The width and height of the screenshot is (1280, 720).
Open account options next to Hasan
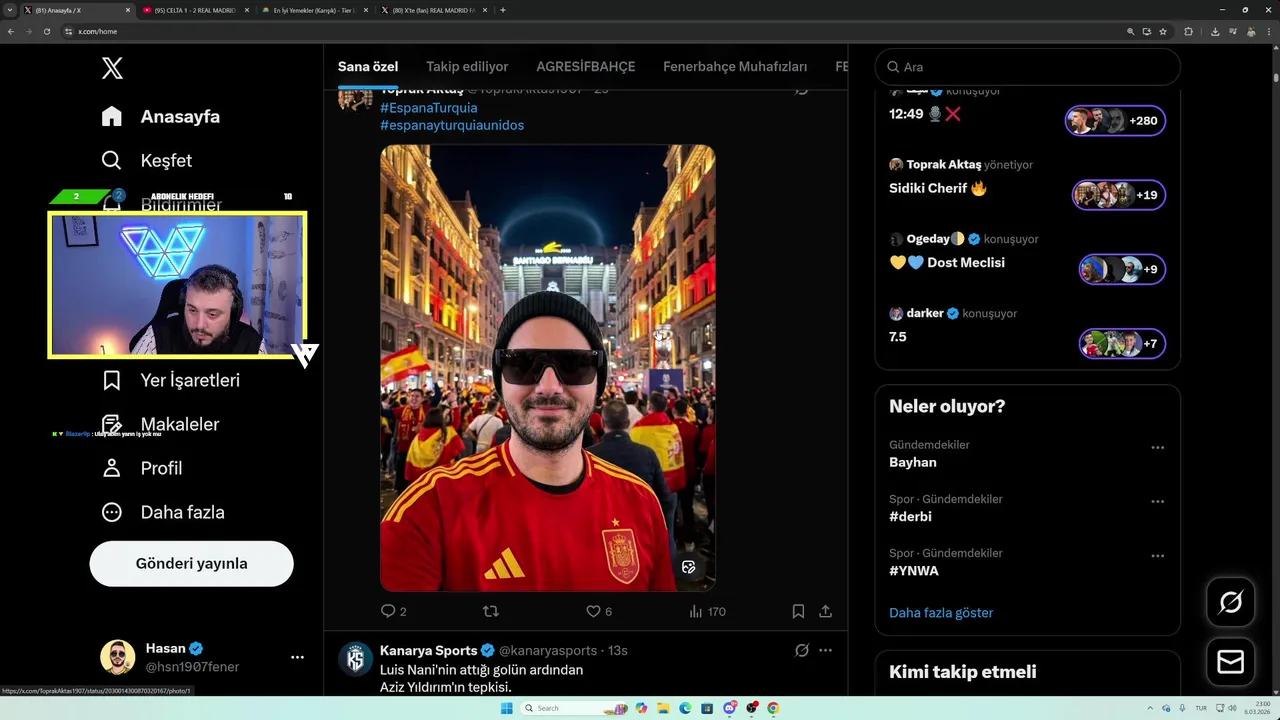[297, 657]
